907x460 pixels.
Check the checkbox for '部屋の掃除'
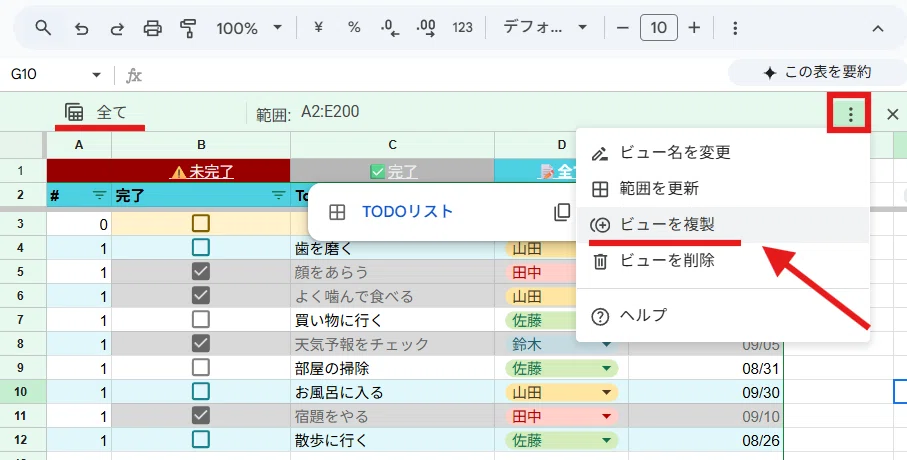[201, 367]
